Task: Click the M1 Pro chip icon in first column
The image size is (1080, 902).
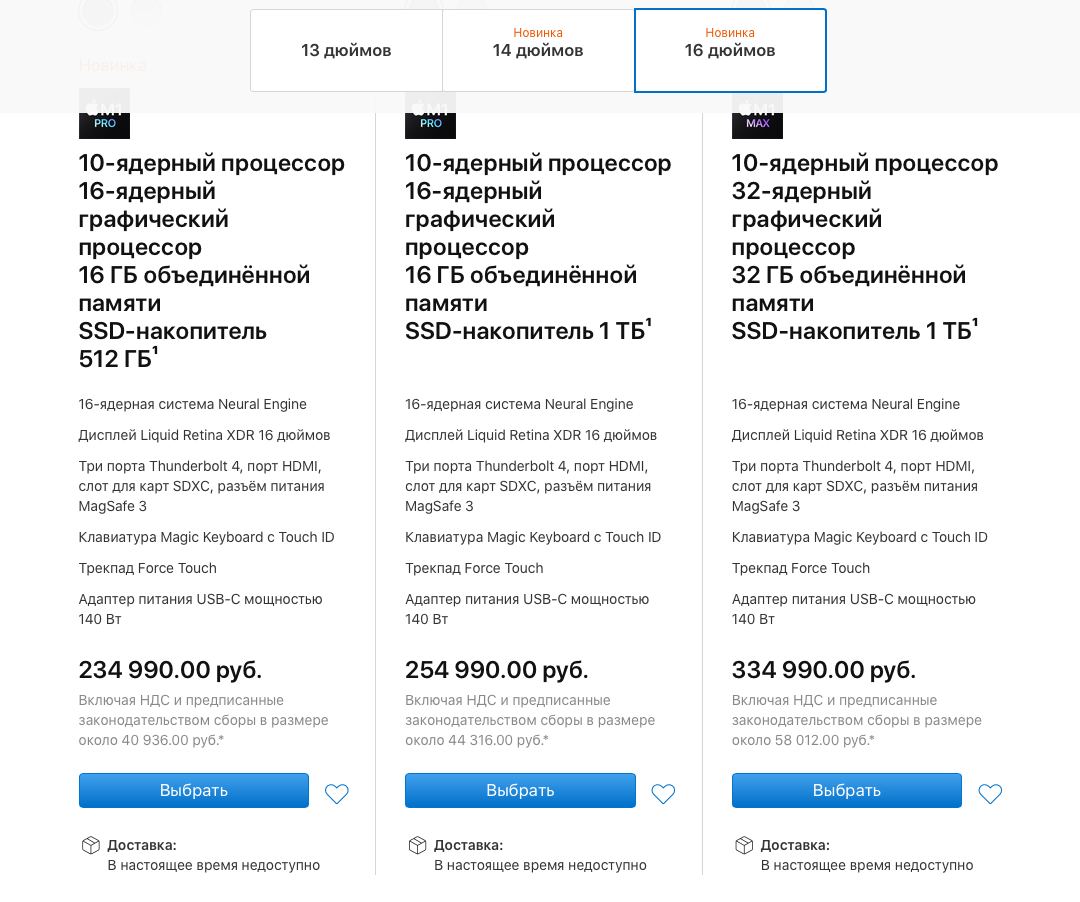Action: tap(104, 114)
